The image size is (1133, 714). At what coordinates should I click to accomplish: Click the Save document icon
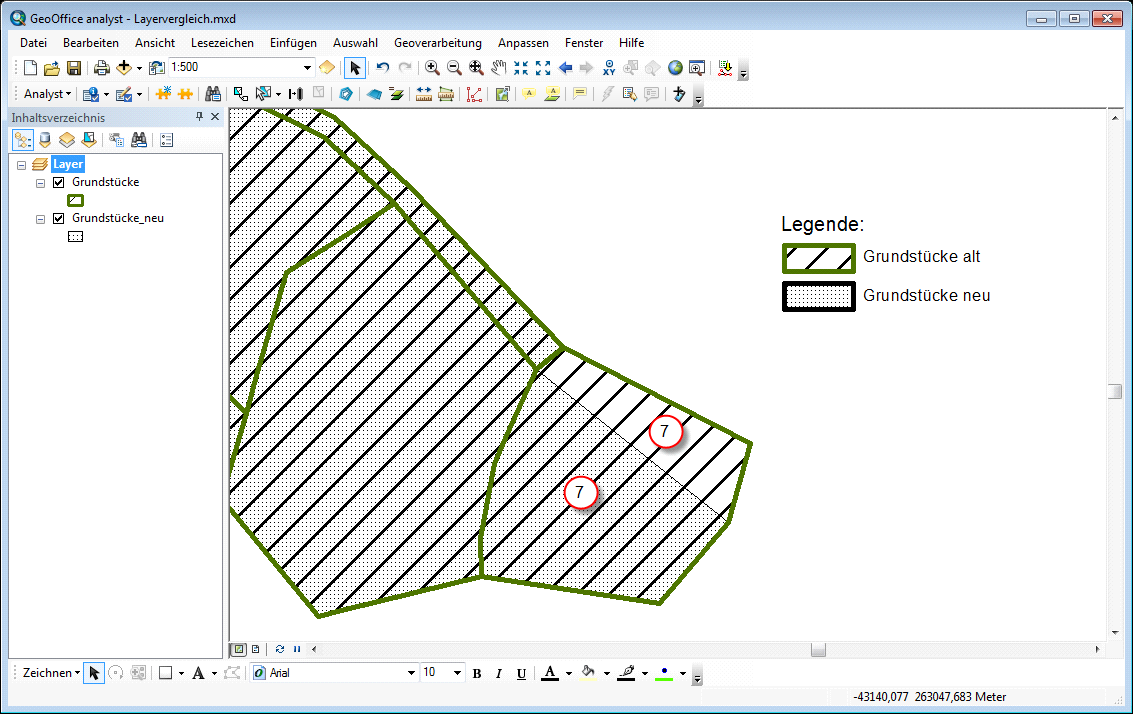(74, 68)
